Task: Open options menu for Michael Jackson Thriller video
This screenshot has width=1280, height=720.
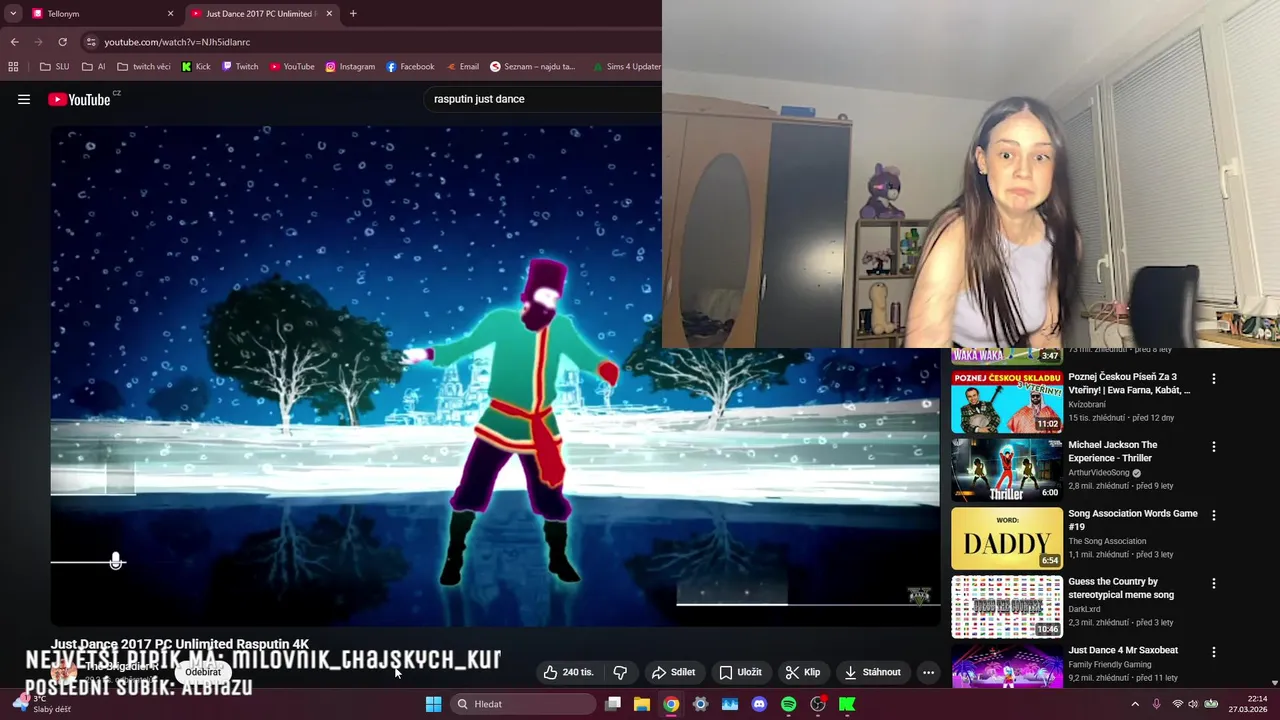Action: [x=1214, y=447]
